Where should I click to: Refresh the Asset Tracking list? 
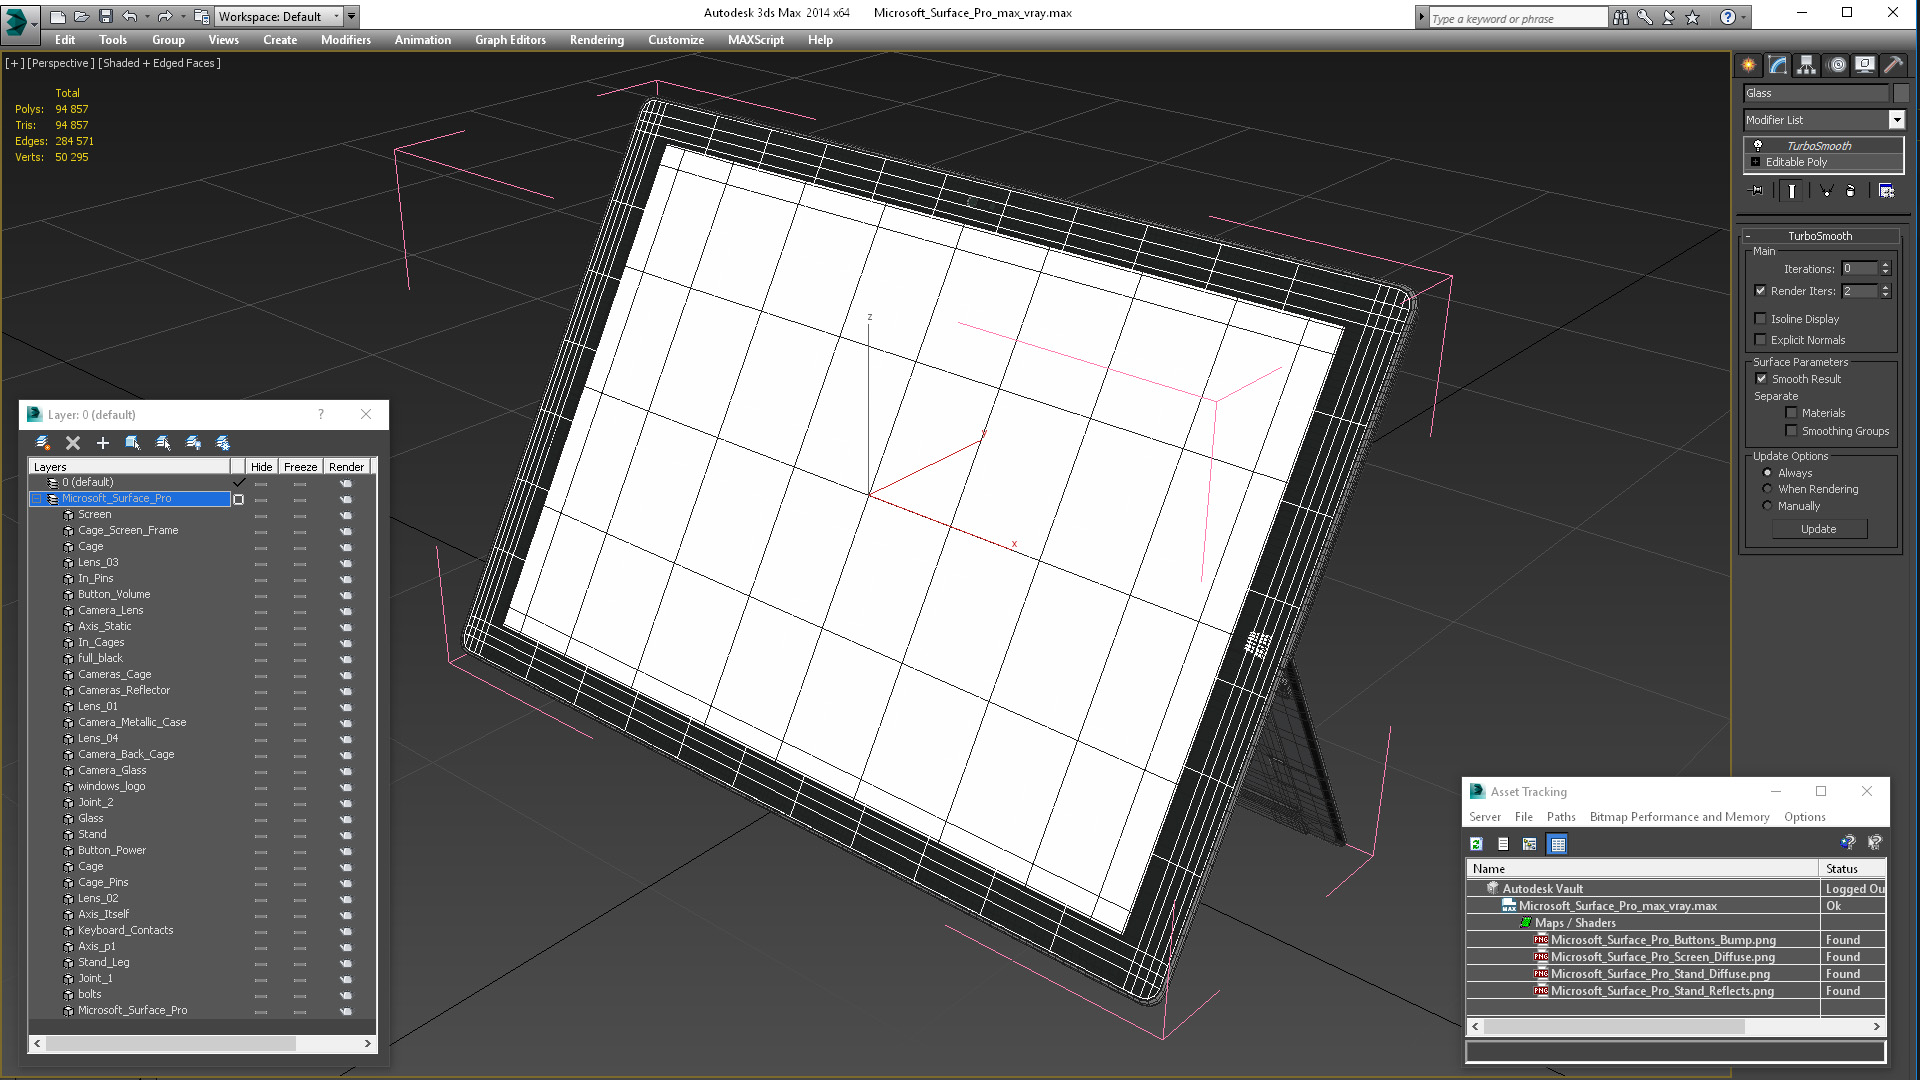point(1476,844)
